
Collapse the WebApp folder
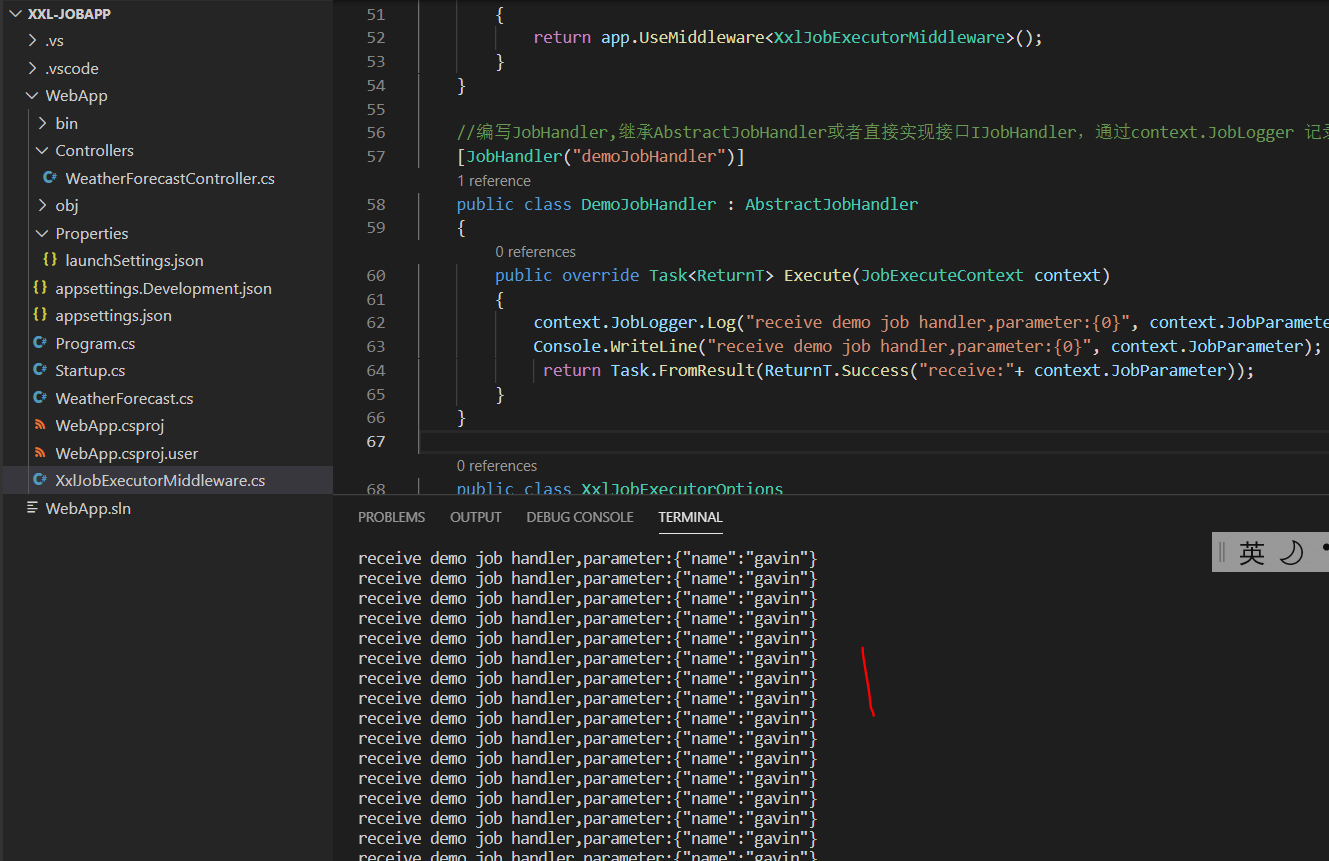(x=33, y=96)
